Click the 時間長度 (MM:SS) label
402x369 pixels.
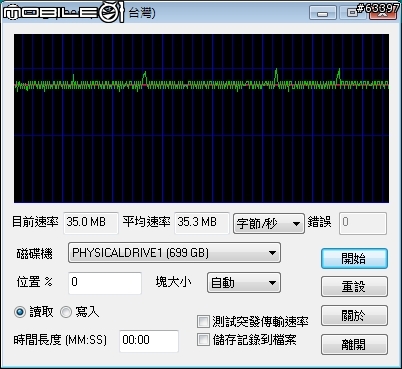point(60,340)
